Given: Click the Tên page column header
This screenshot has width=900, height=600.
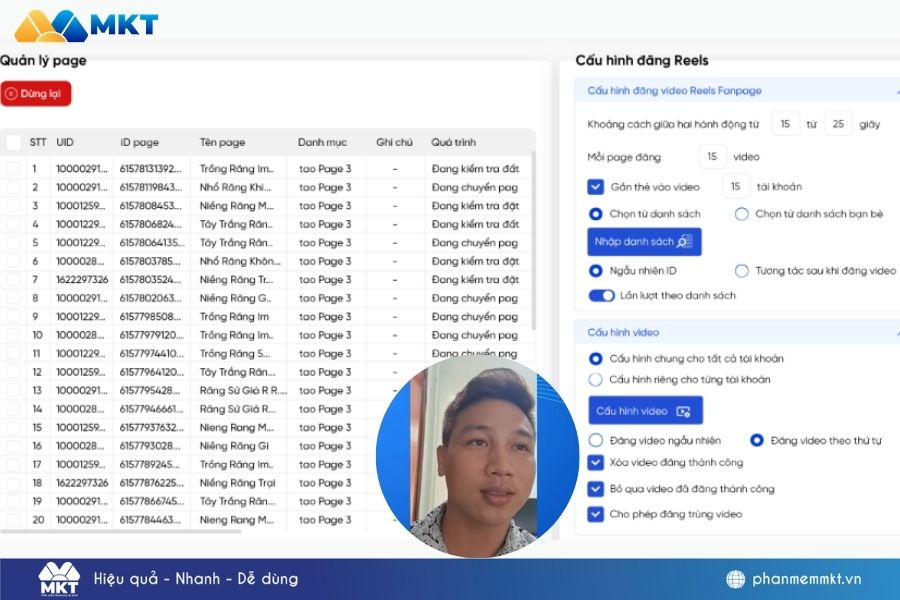Looking at the screenshot, I should (222, 142).
